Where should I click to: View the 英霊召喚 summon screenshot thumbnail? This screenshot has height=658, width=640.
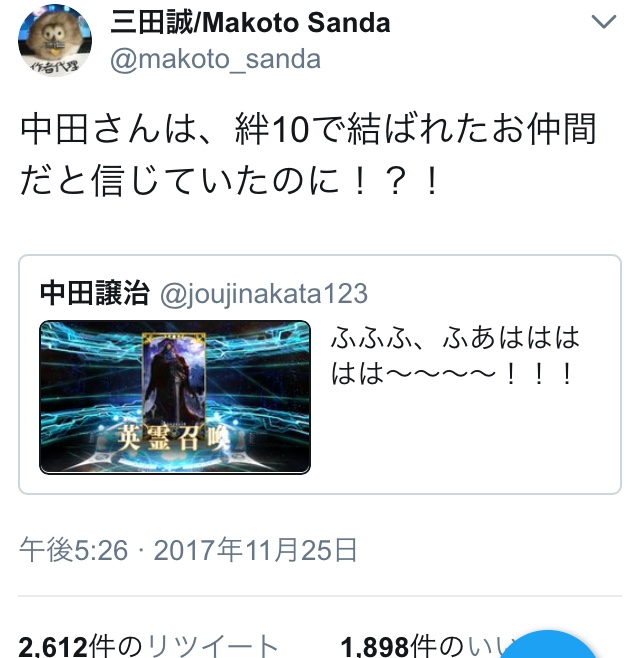[x=175, y=397]
